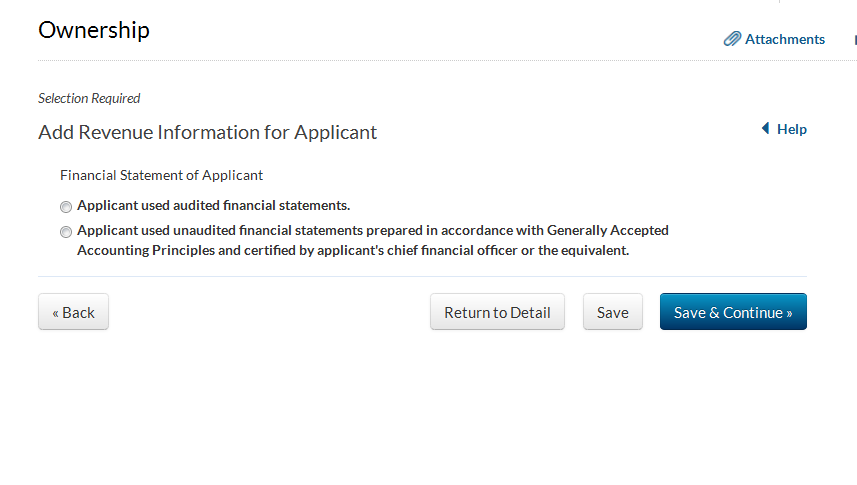The height and width of the screenshot is (485, 857).
Task: Select the unaudited financial statements radio button
Action: click(x=66, y=232)
